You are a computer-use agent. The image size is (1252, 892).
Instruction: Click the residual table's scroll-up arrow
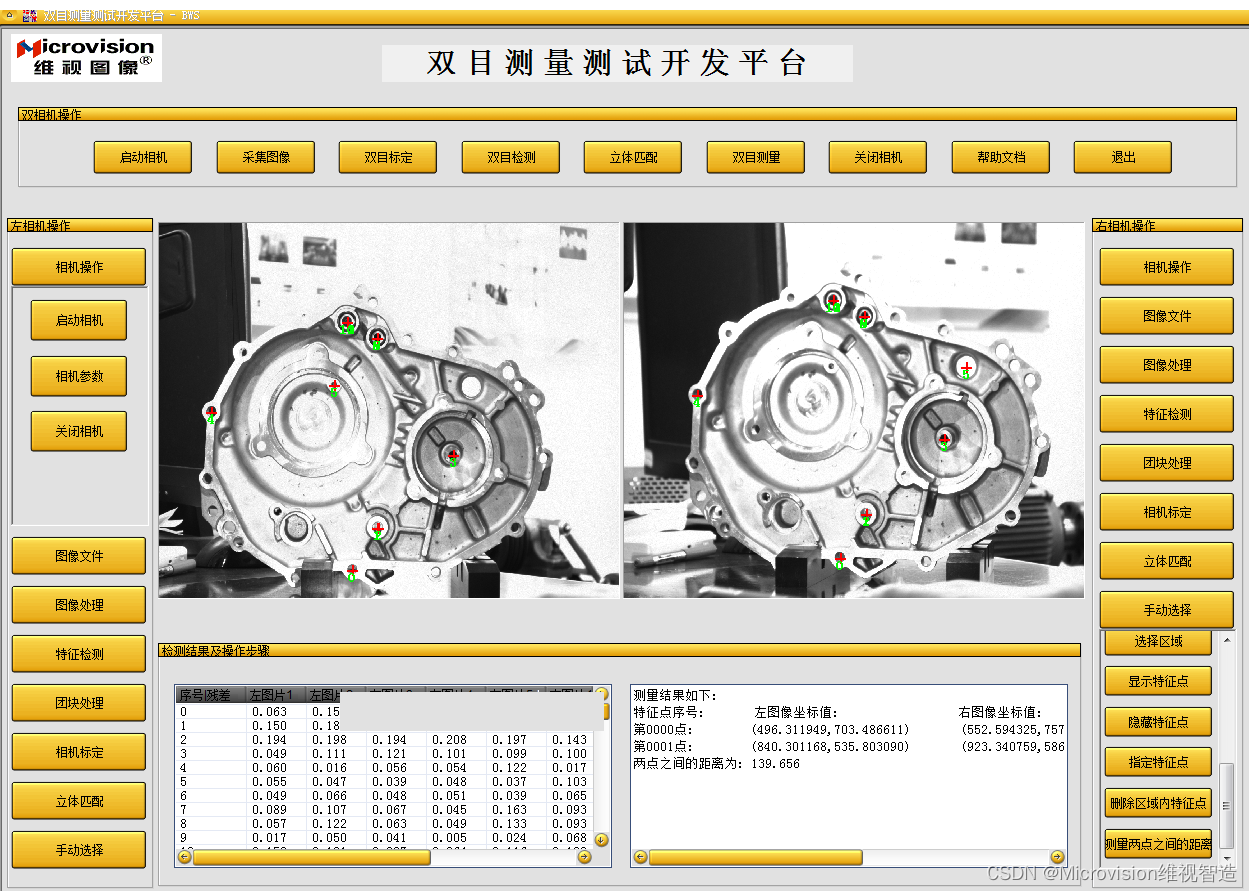coord(601,692)
